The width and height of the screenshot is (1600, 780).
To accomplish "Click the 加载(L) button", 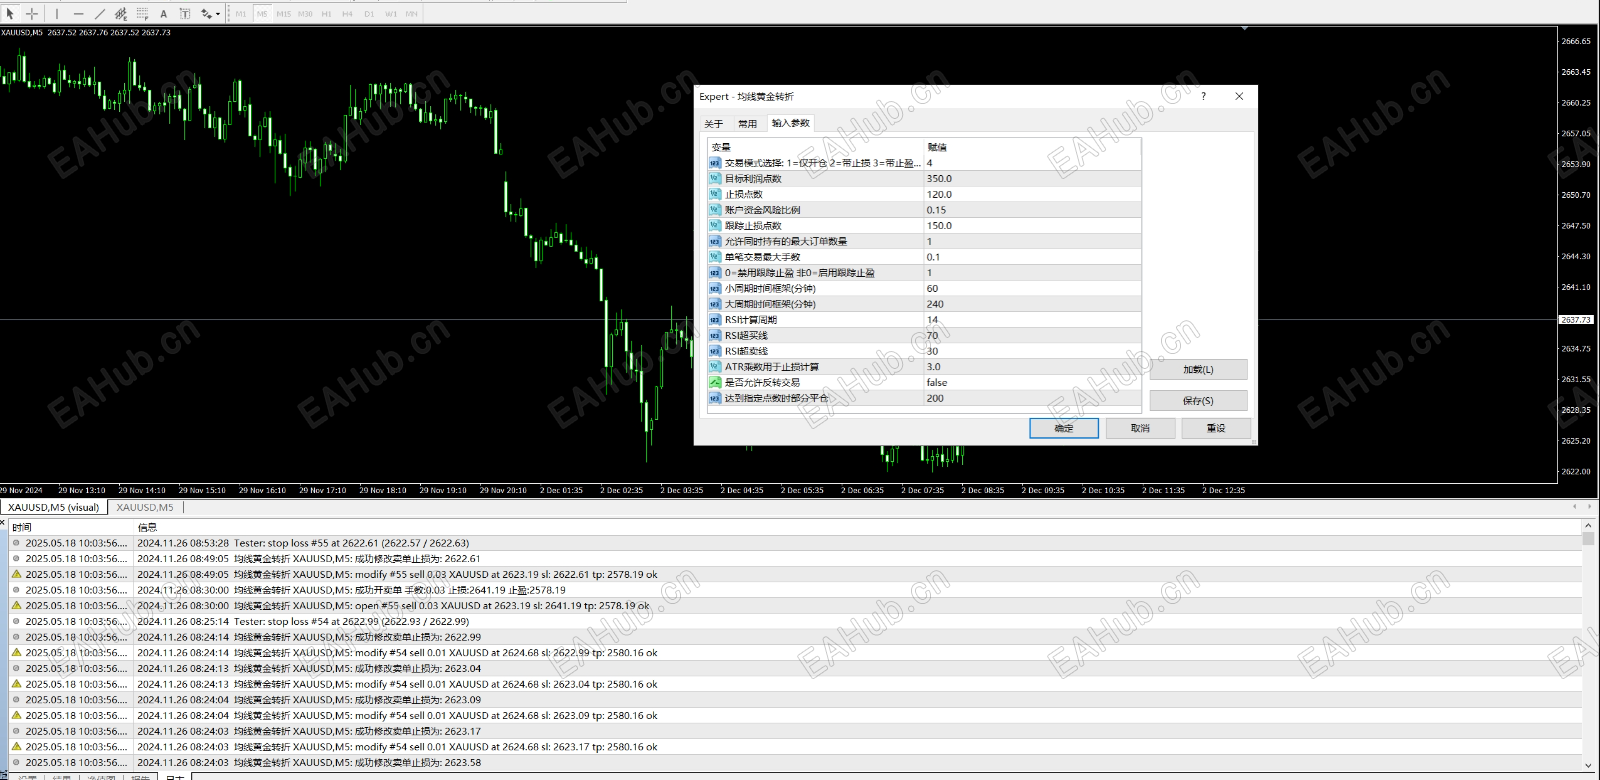I will [1198, 369].
